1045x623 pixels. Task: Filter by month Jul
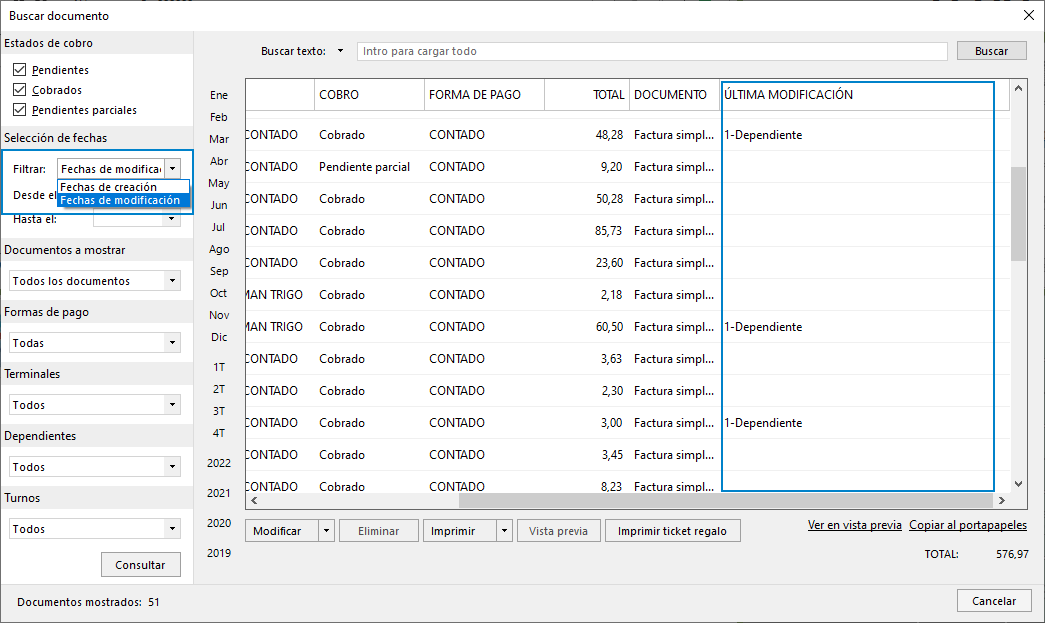pos(219,227)
